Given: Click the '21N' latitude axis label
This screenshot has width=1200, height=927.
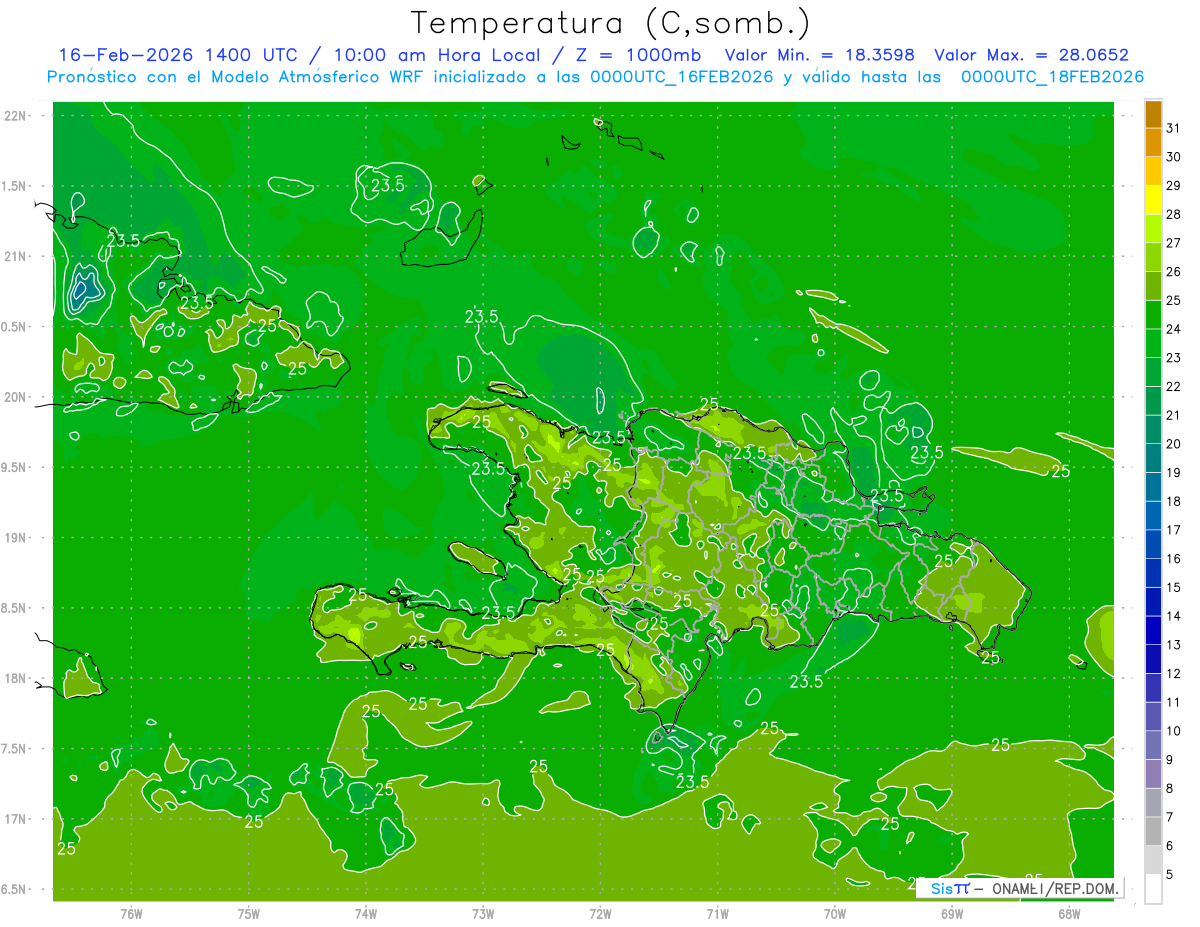Looking at the screenshot, I should [x=16, y=256].
